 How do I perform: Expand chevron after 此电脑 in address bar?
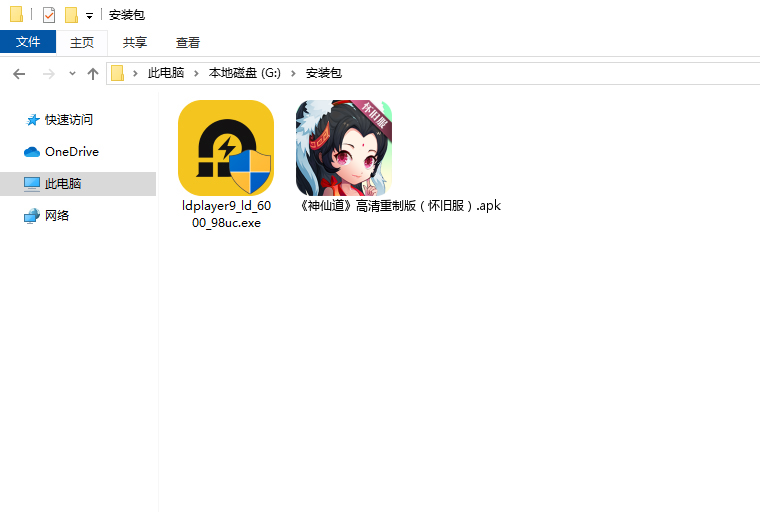click(x=196, y=73)
